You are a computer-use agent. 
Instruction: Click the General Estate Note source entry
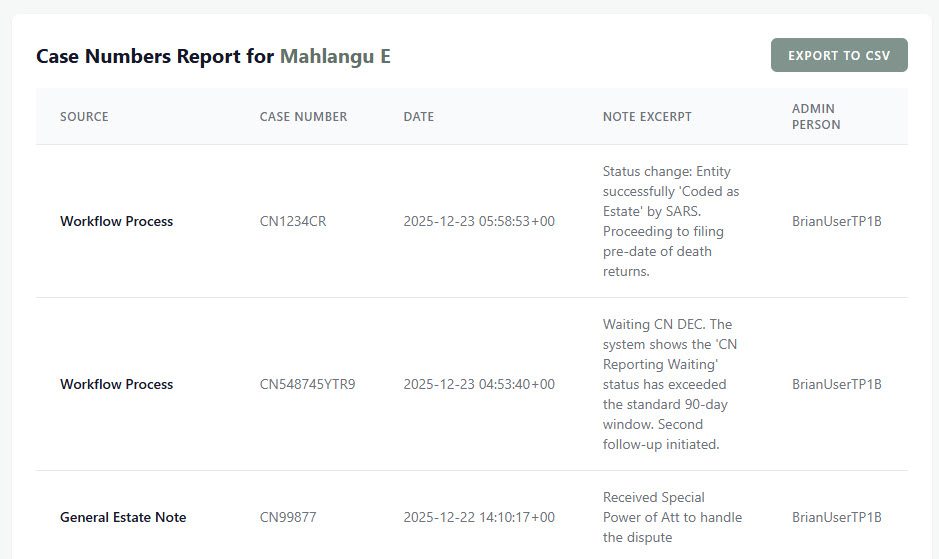pos(123,517)
